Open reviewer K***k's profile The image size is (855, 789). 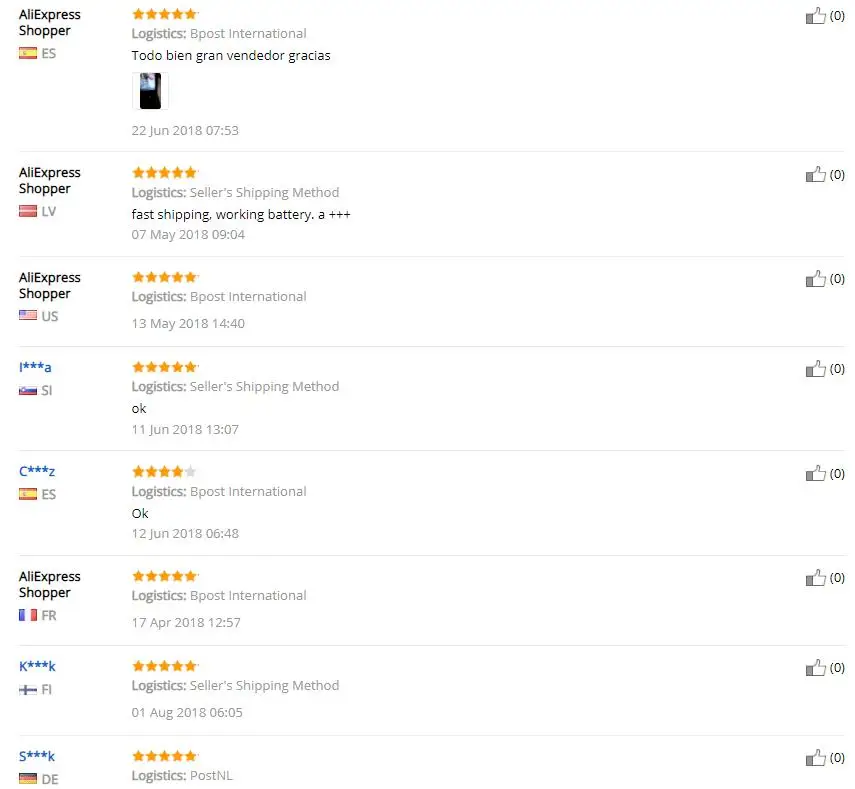point(37,666)
